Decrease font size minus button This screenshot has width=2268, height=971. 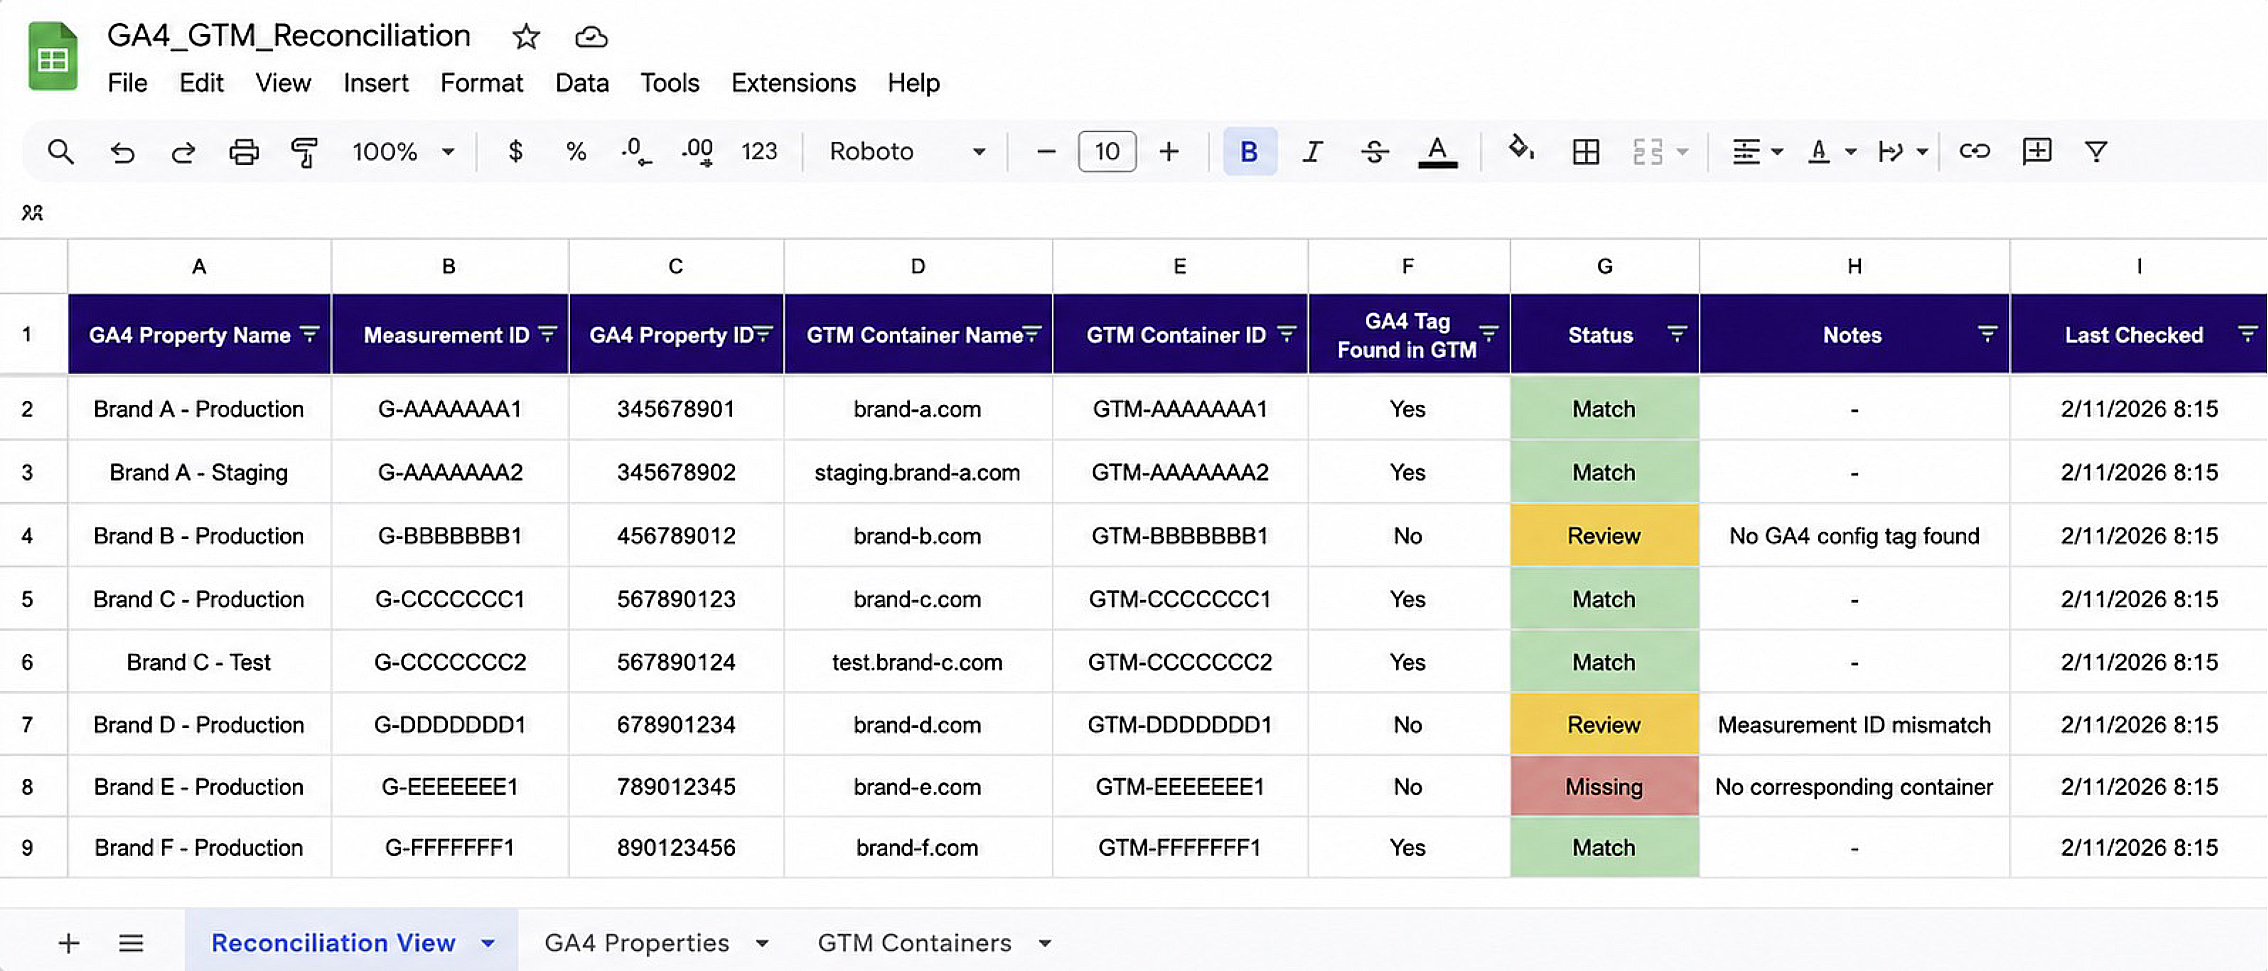click(1046, 151)
